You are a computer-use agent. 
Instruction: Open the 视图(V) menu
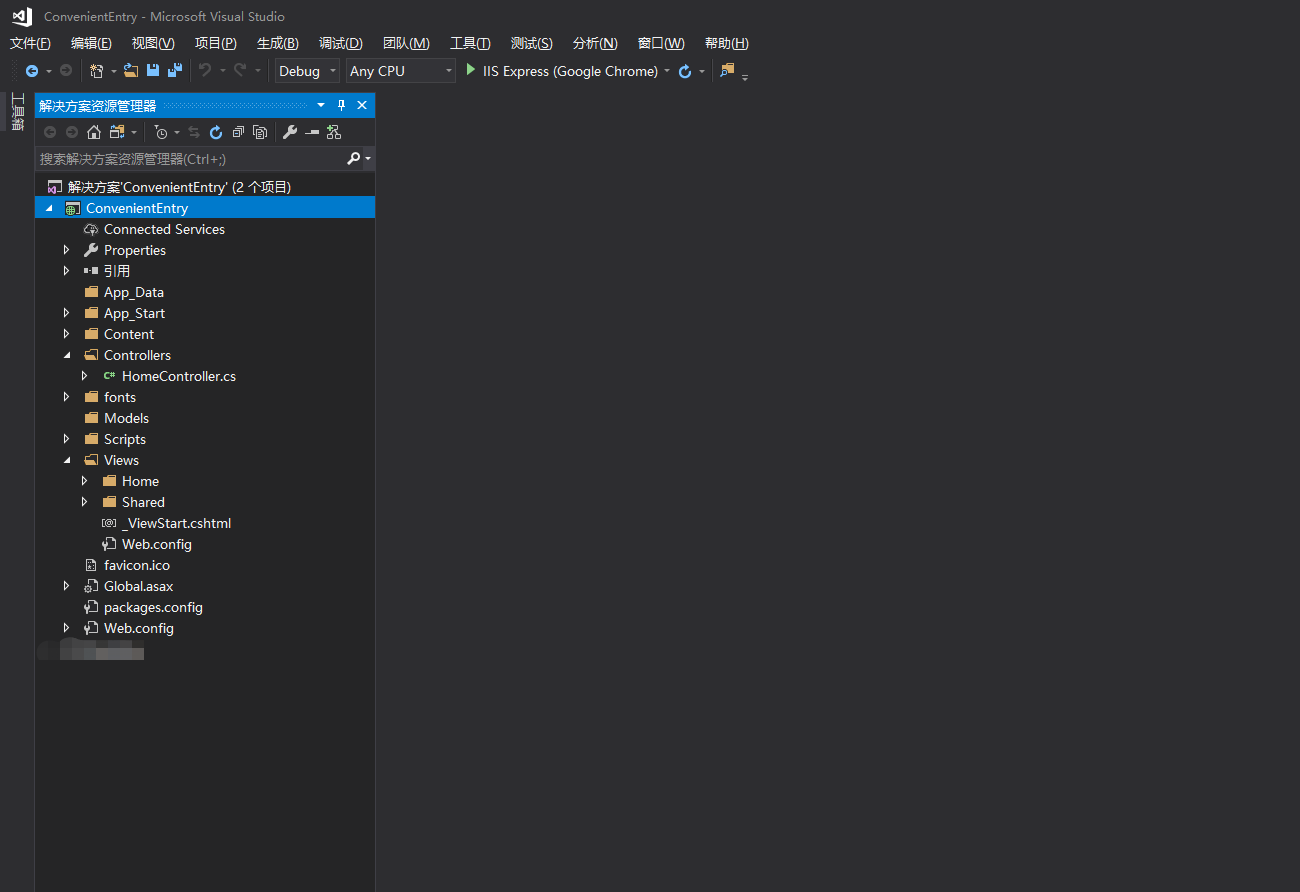coord(153,43)
